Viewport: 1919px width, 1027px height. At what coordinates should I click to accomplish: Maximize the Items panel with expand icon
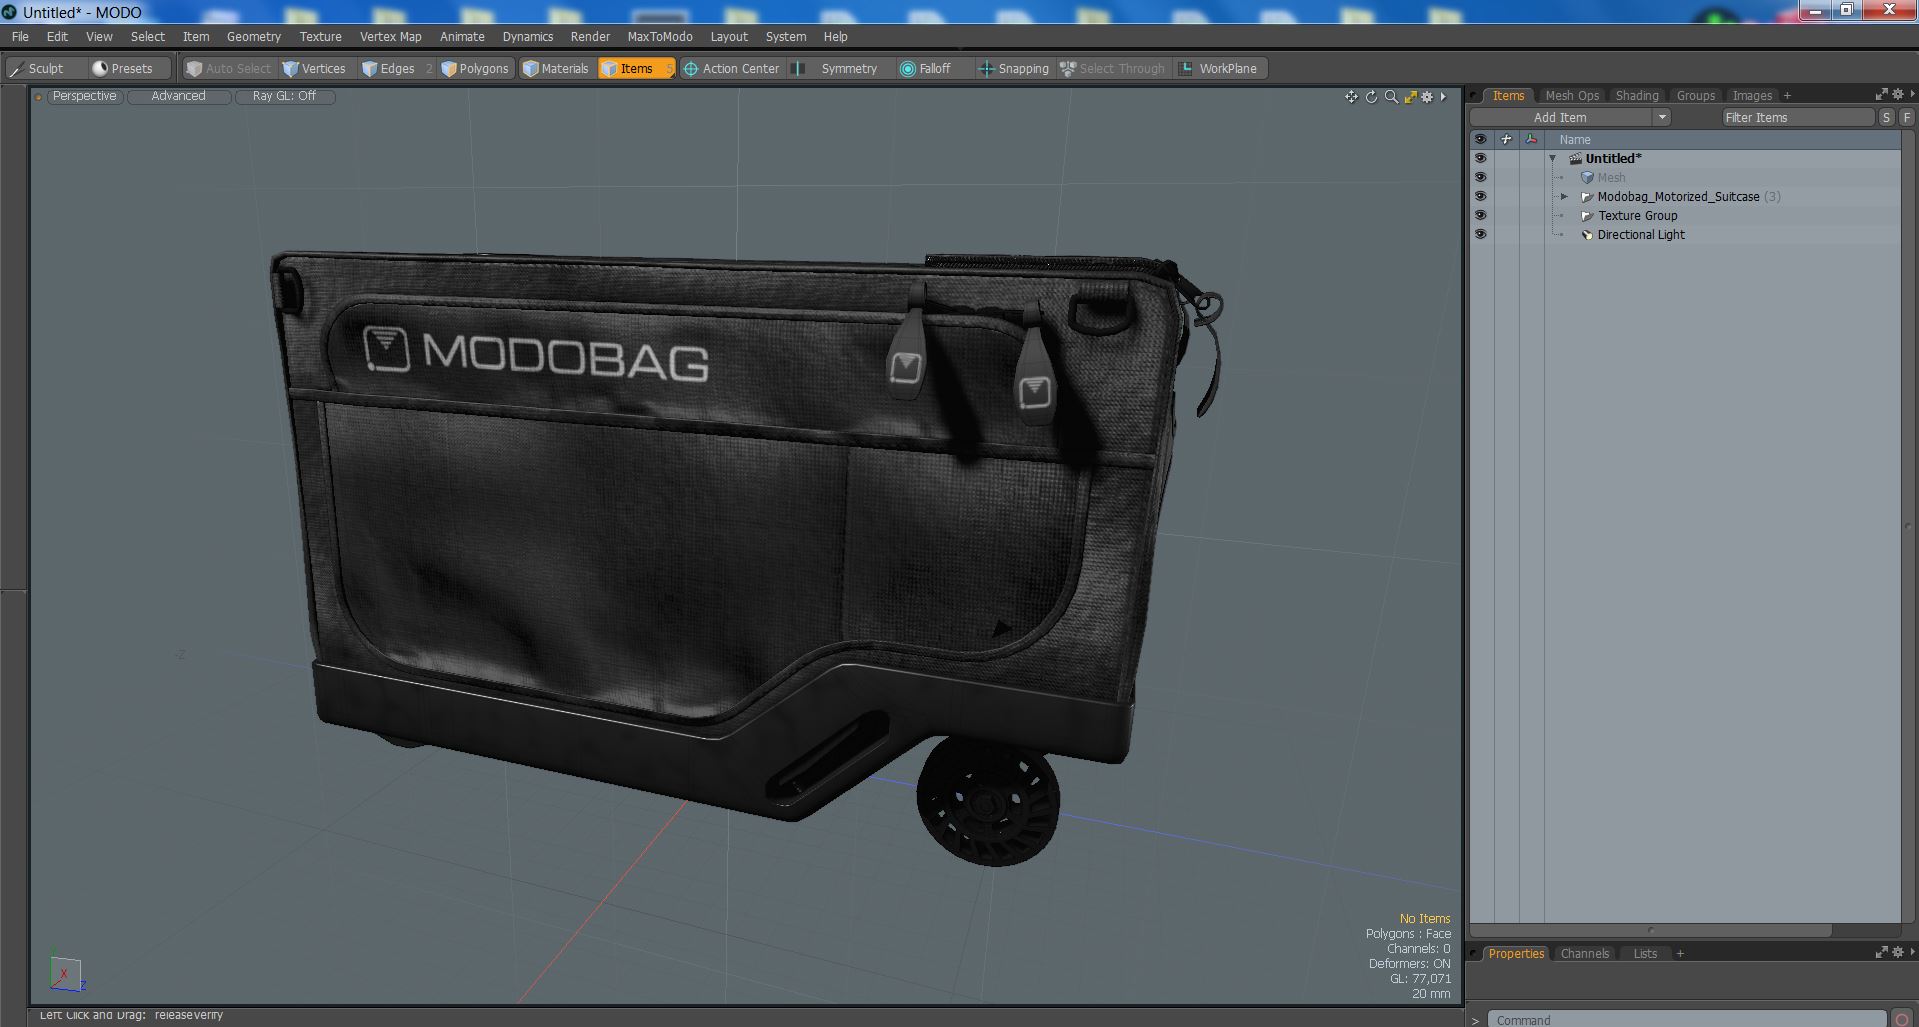point(1881,94)
